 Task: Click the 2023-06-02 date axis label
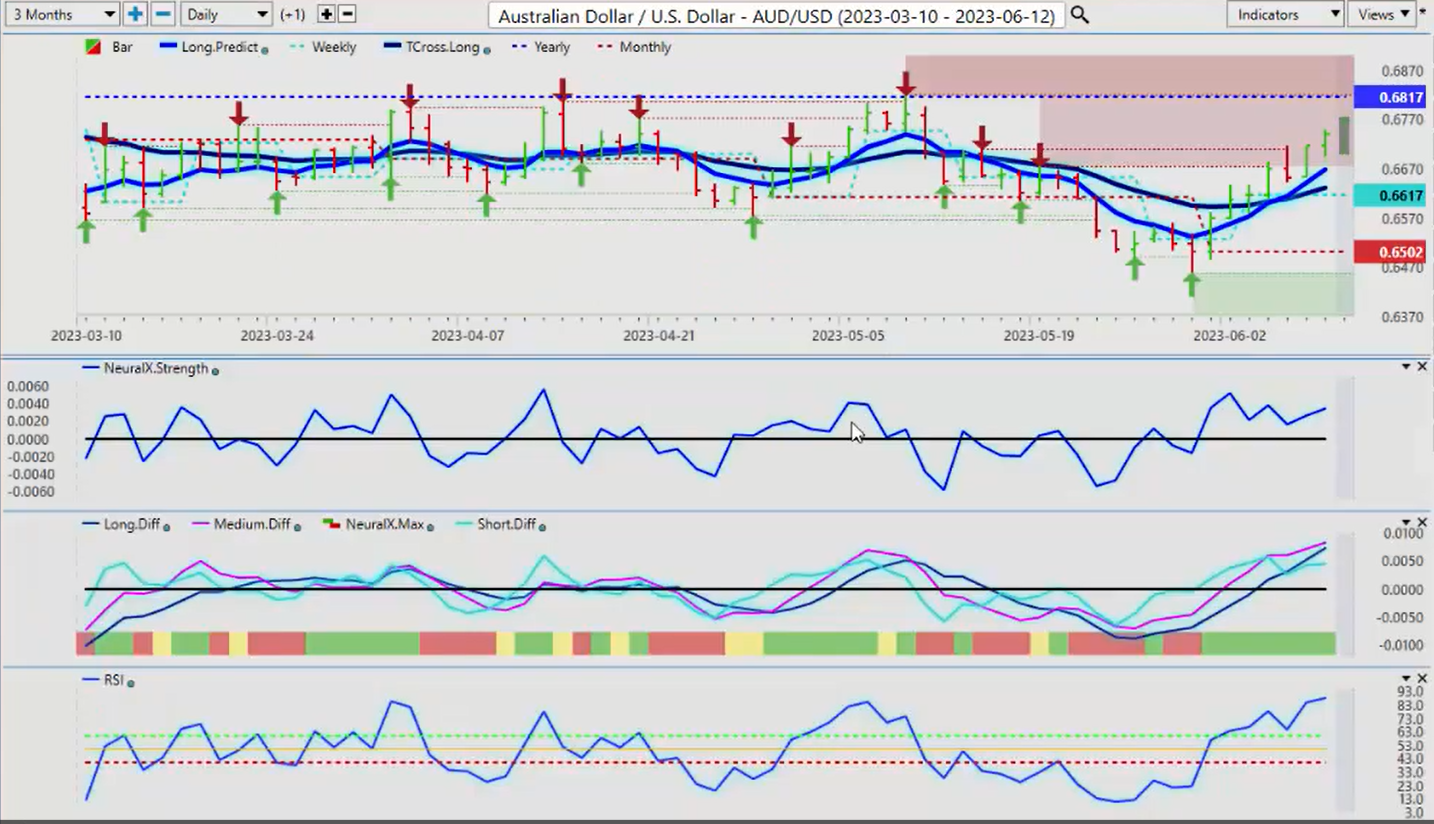coord(1229,336)
